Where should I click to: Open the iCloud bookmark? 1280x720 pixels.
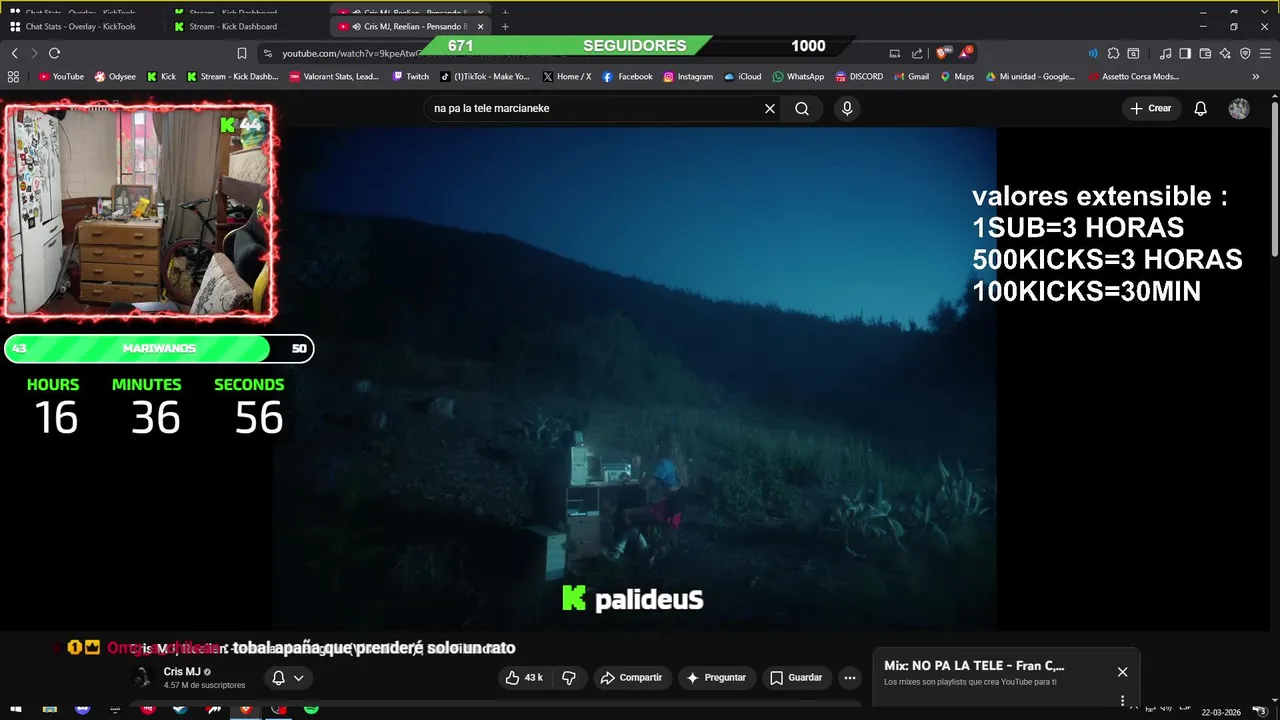pyautogui.click(x=743, y=76)
